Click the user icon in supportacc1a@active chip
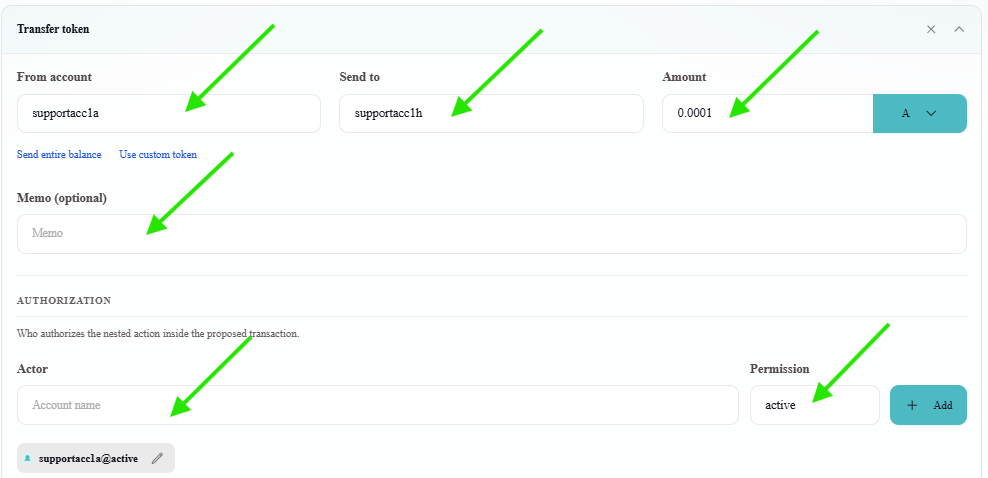The image size is (988, 478). point(28,458)
